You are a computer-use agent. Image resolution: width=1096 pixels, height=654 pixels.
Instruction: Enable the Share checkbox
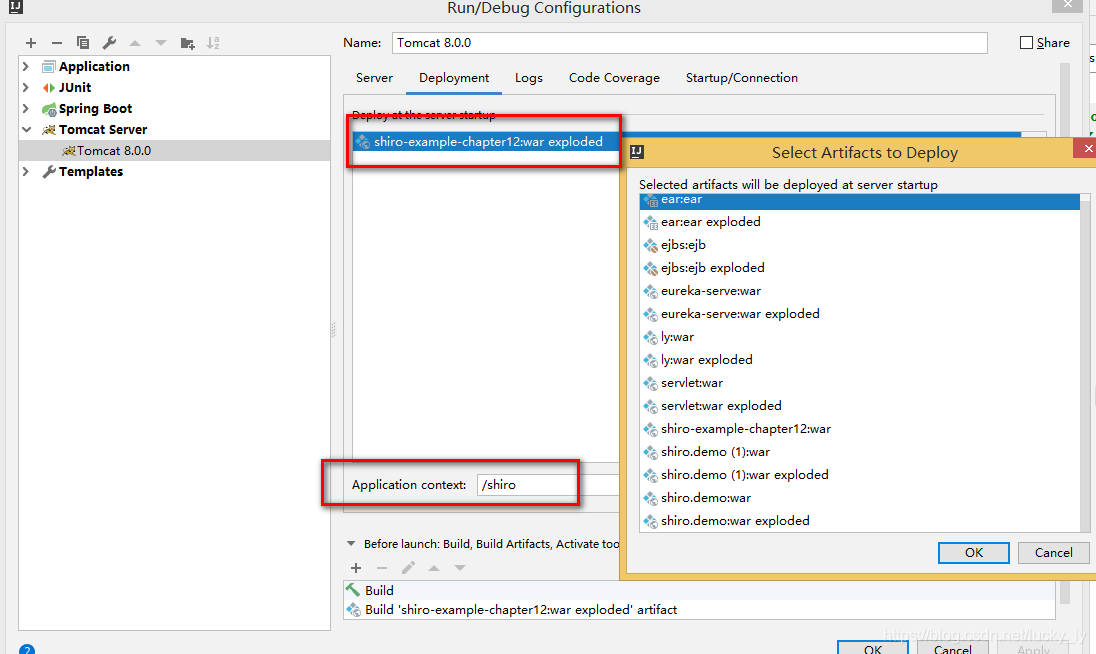click(x=1026, y=43)
